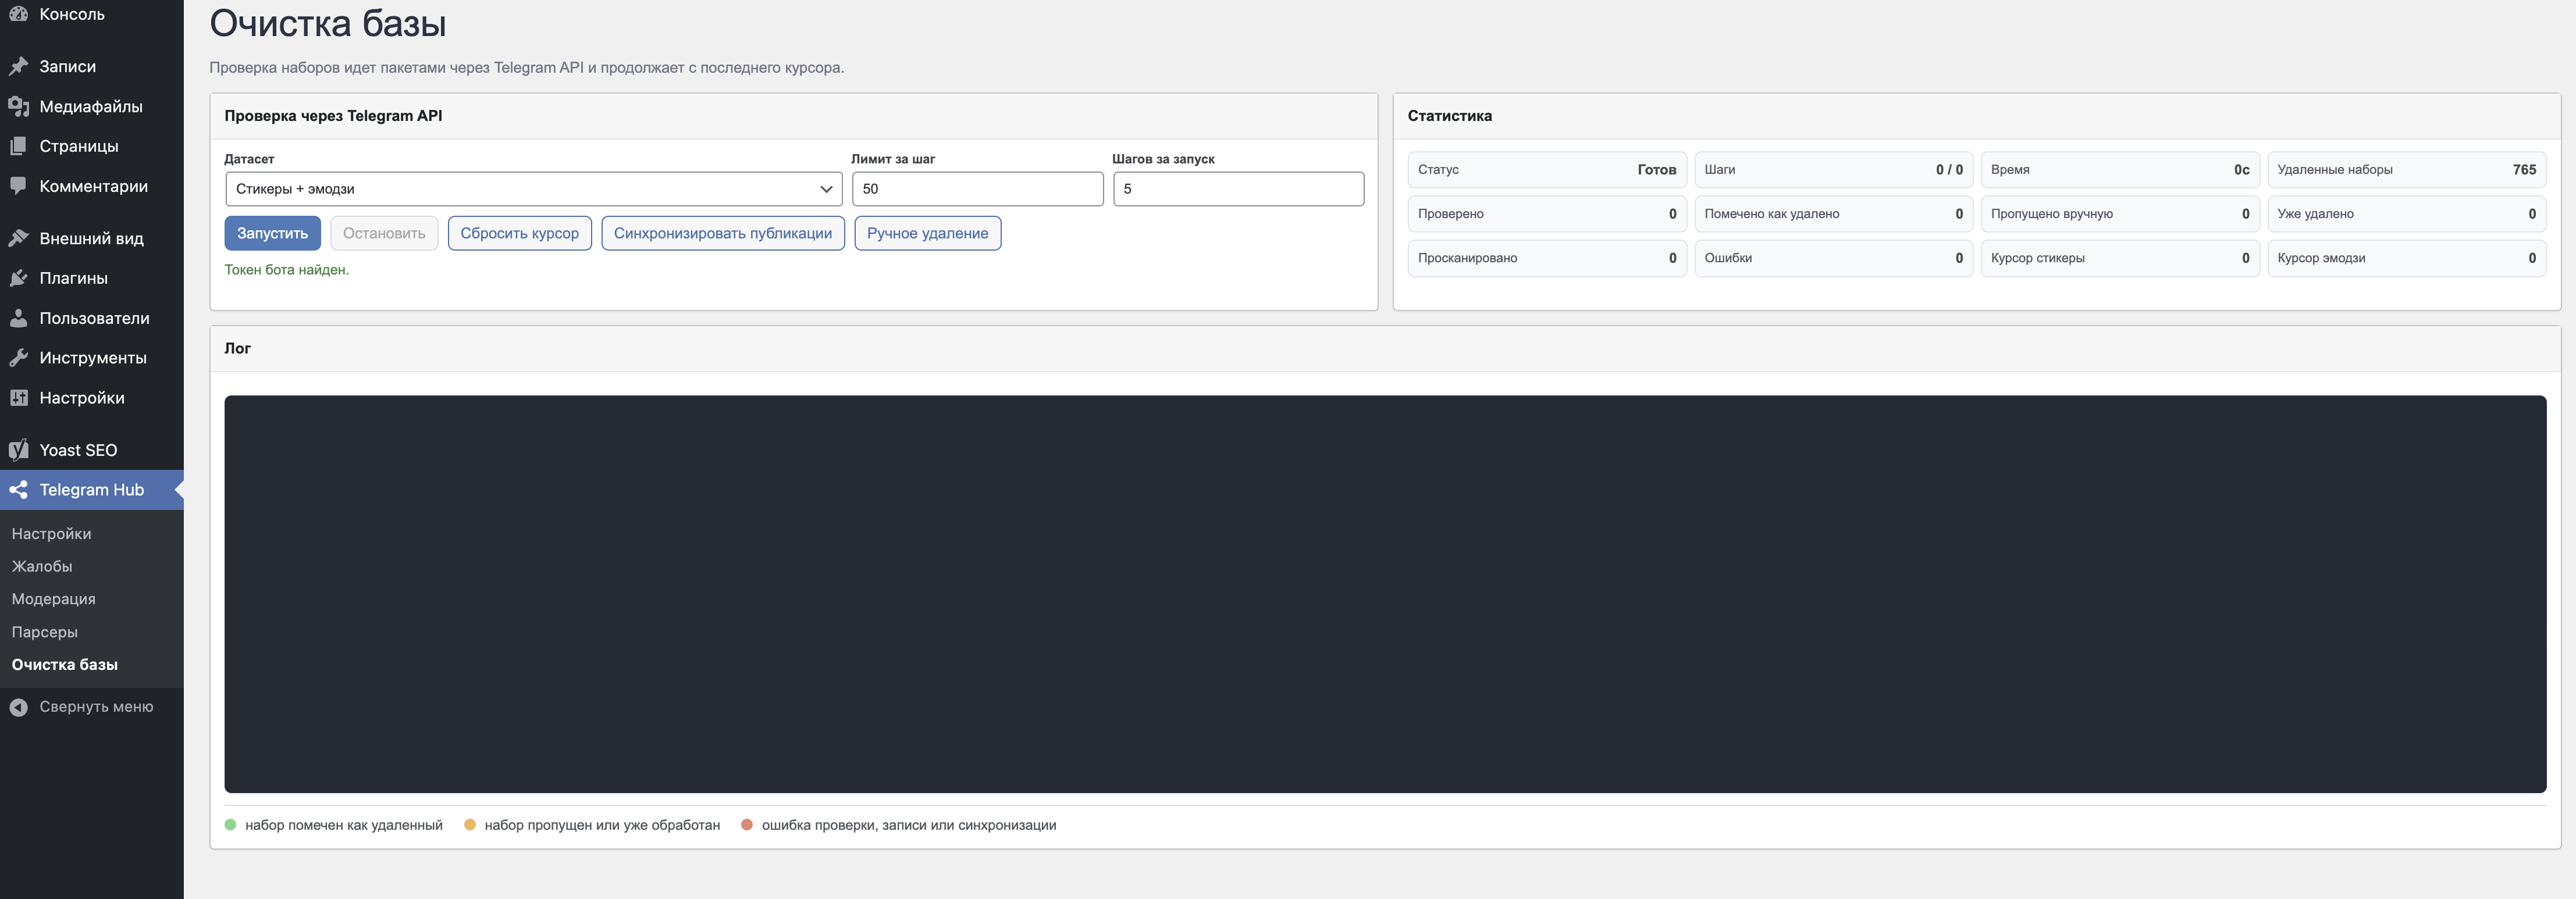This screenshot has width=2576, height=899.
Task: Click the Комментарии speech bubble icon
Action: tap(18, 186)
